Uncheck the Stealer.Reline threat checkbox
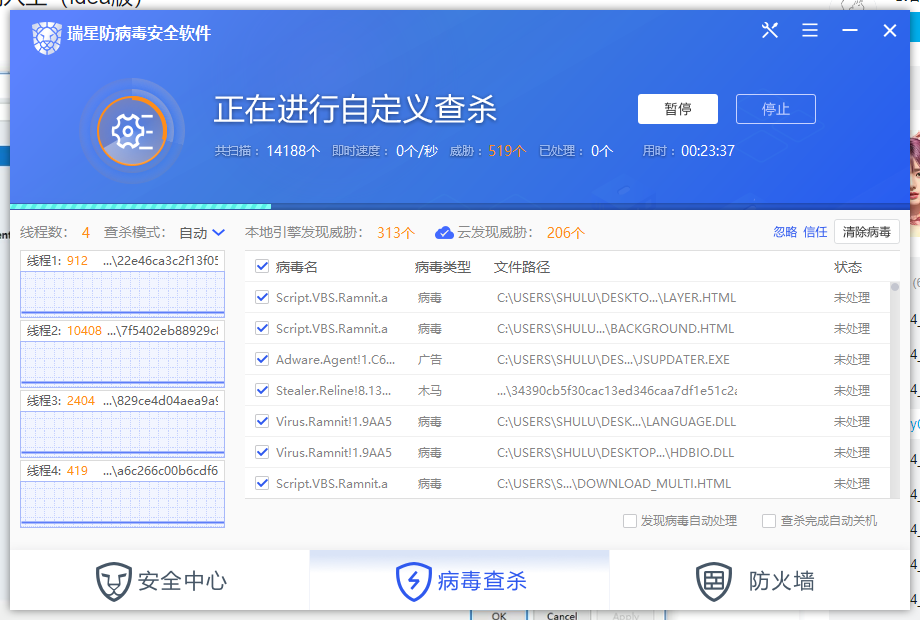 tap(262, 391)
